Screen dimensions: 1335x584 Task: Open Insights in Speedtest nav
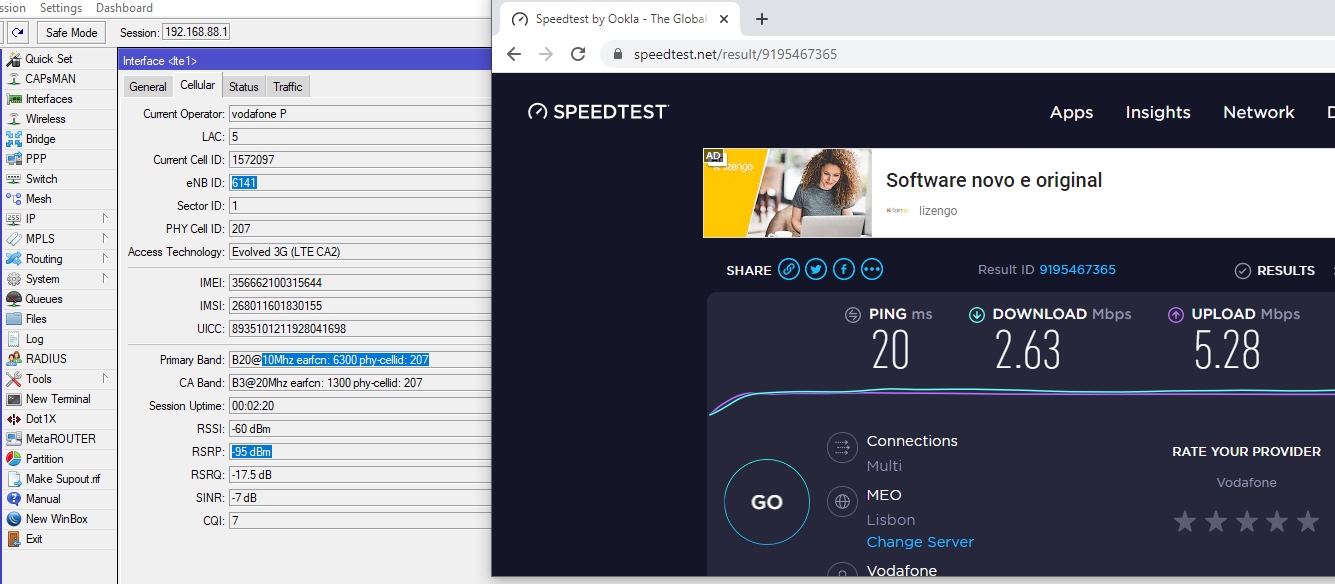click(1158, 112)
